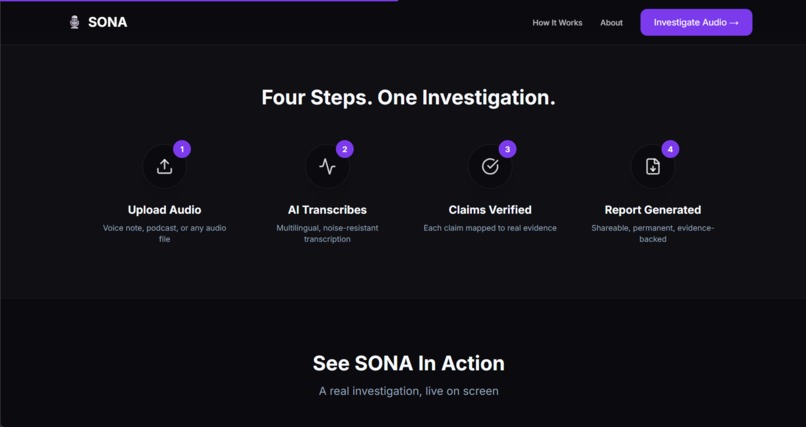The width and height of the screenshot is (806, 427).
Task: Click "A real investigation, live on screen" subtitle
Action: (409, 391)
